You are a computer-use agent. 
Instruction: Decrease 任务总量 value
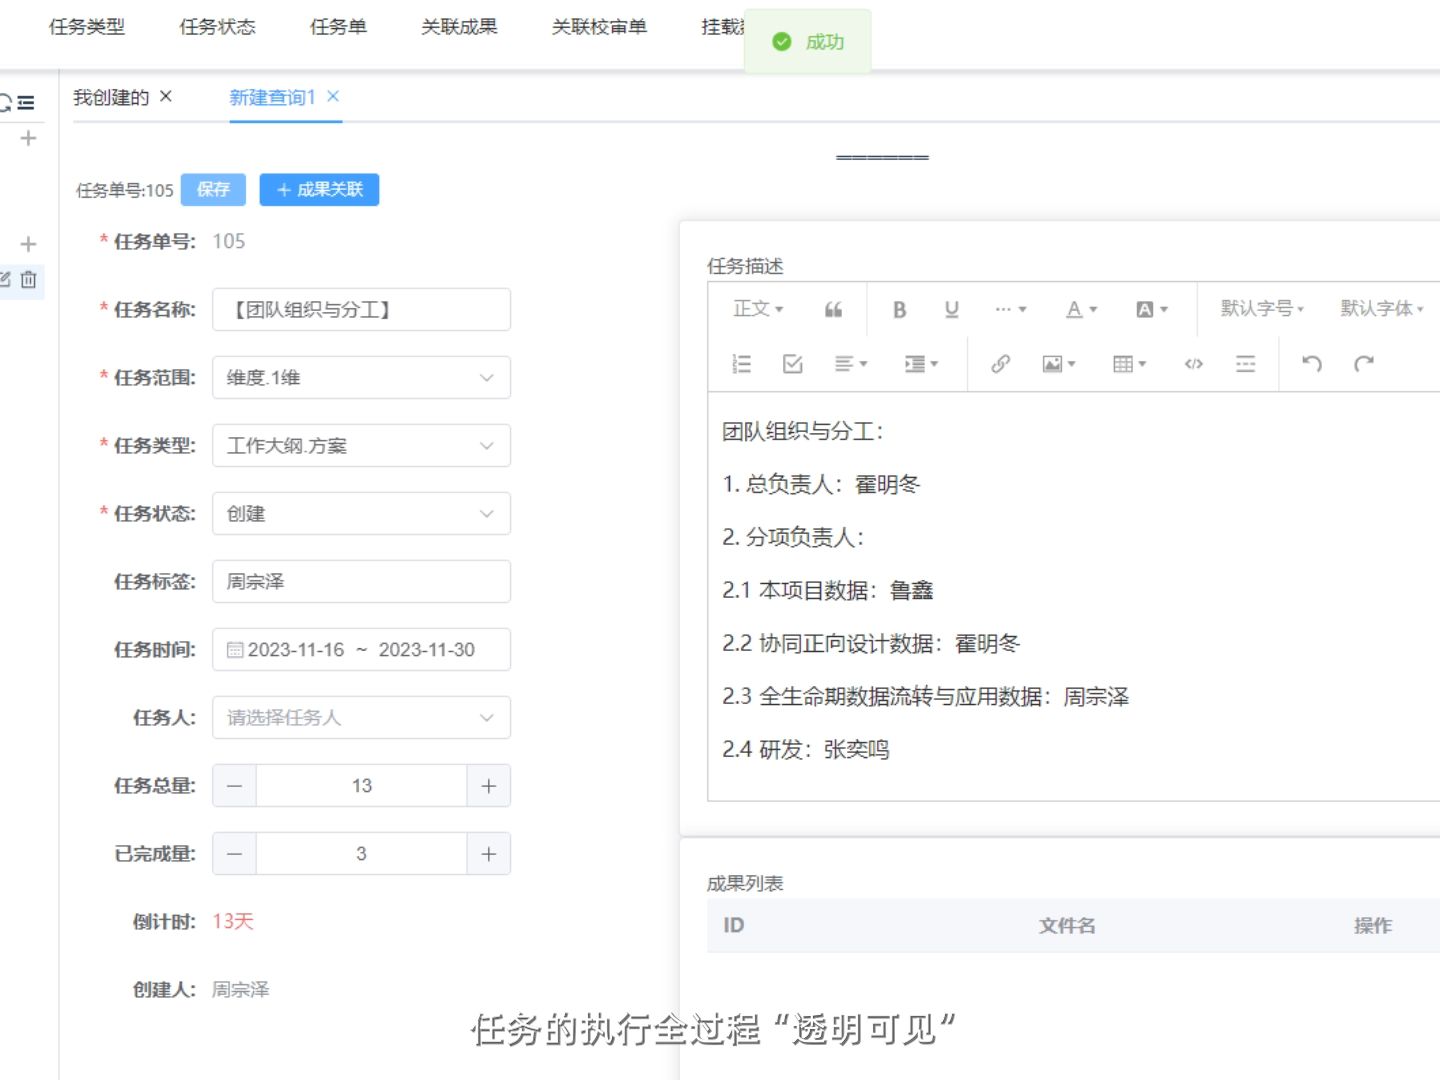(234, 786)
